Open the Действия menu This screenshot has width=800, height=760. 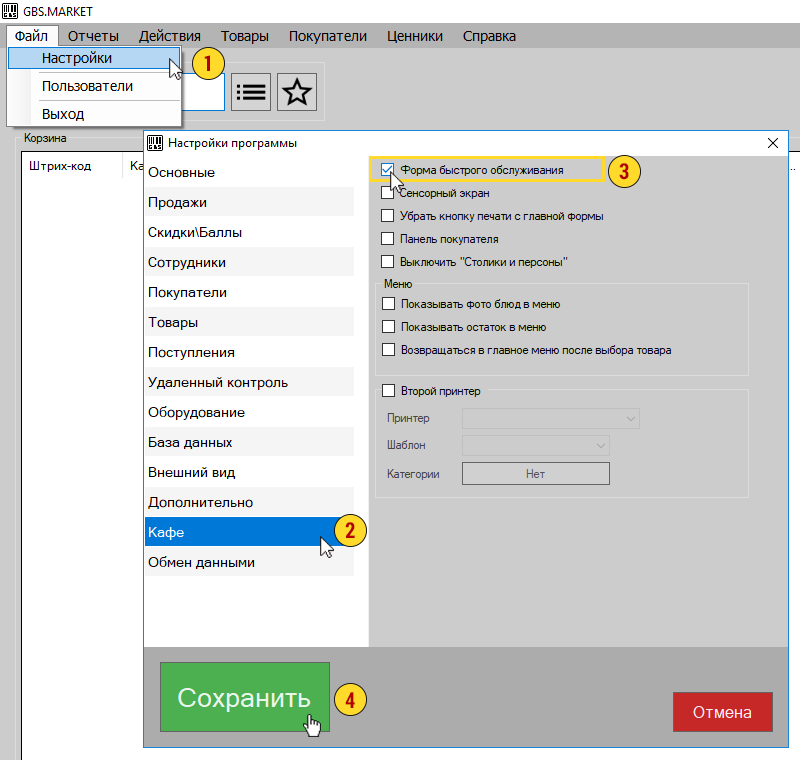tap(170, 36)
